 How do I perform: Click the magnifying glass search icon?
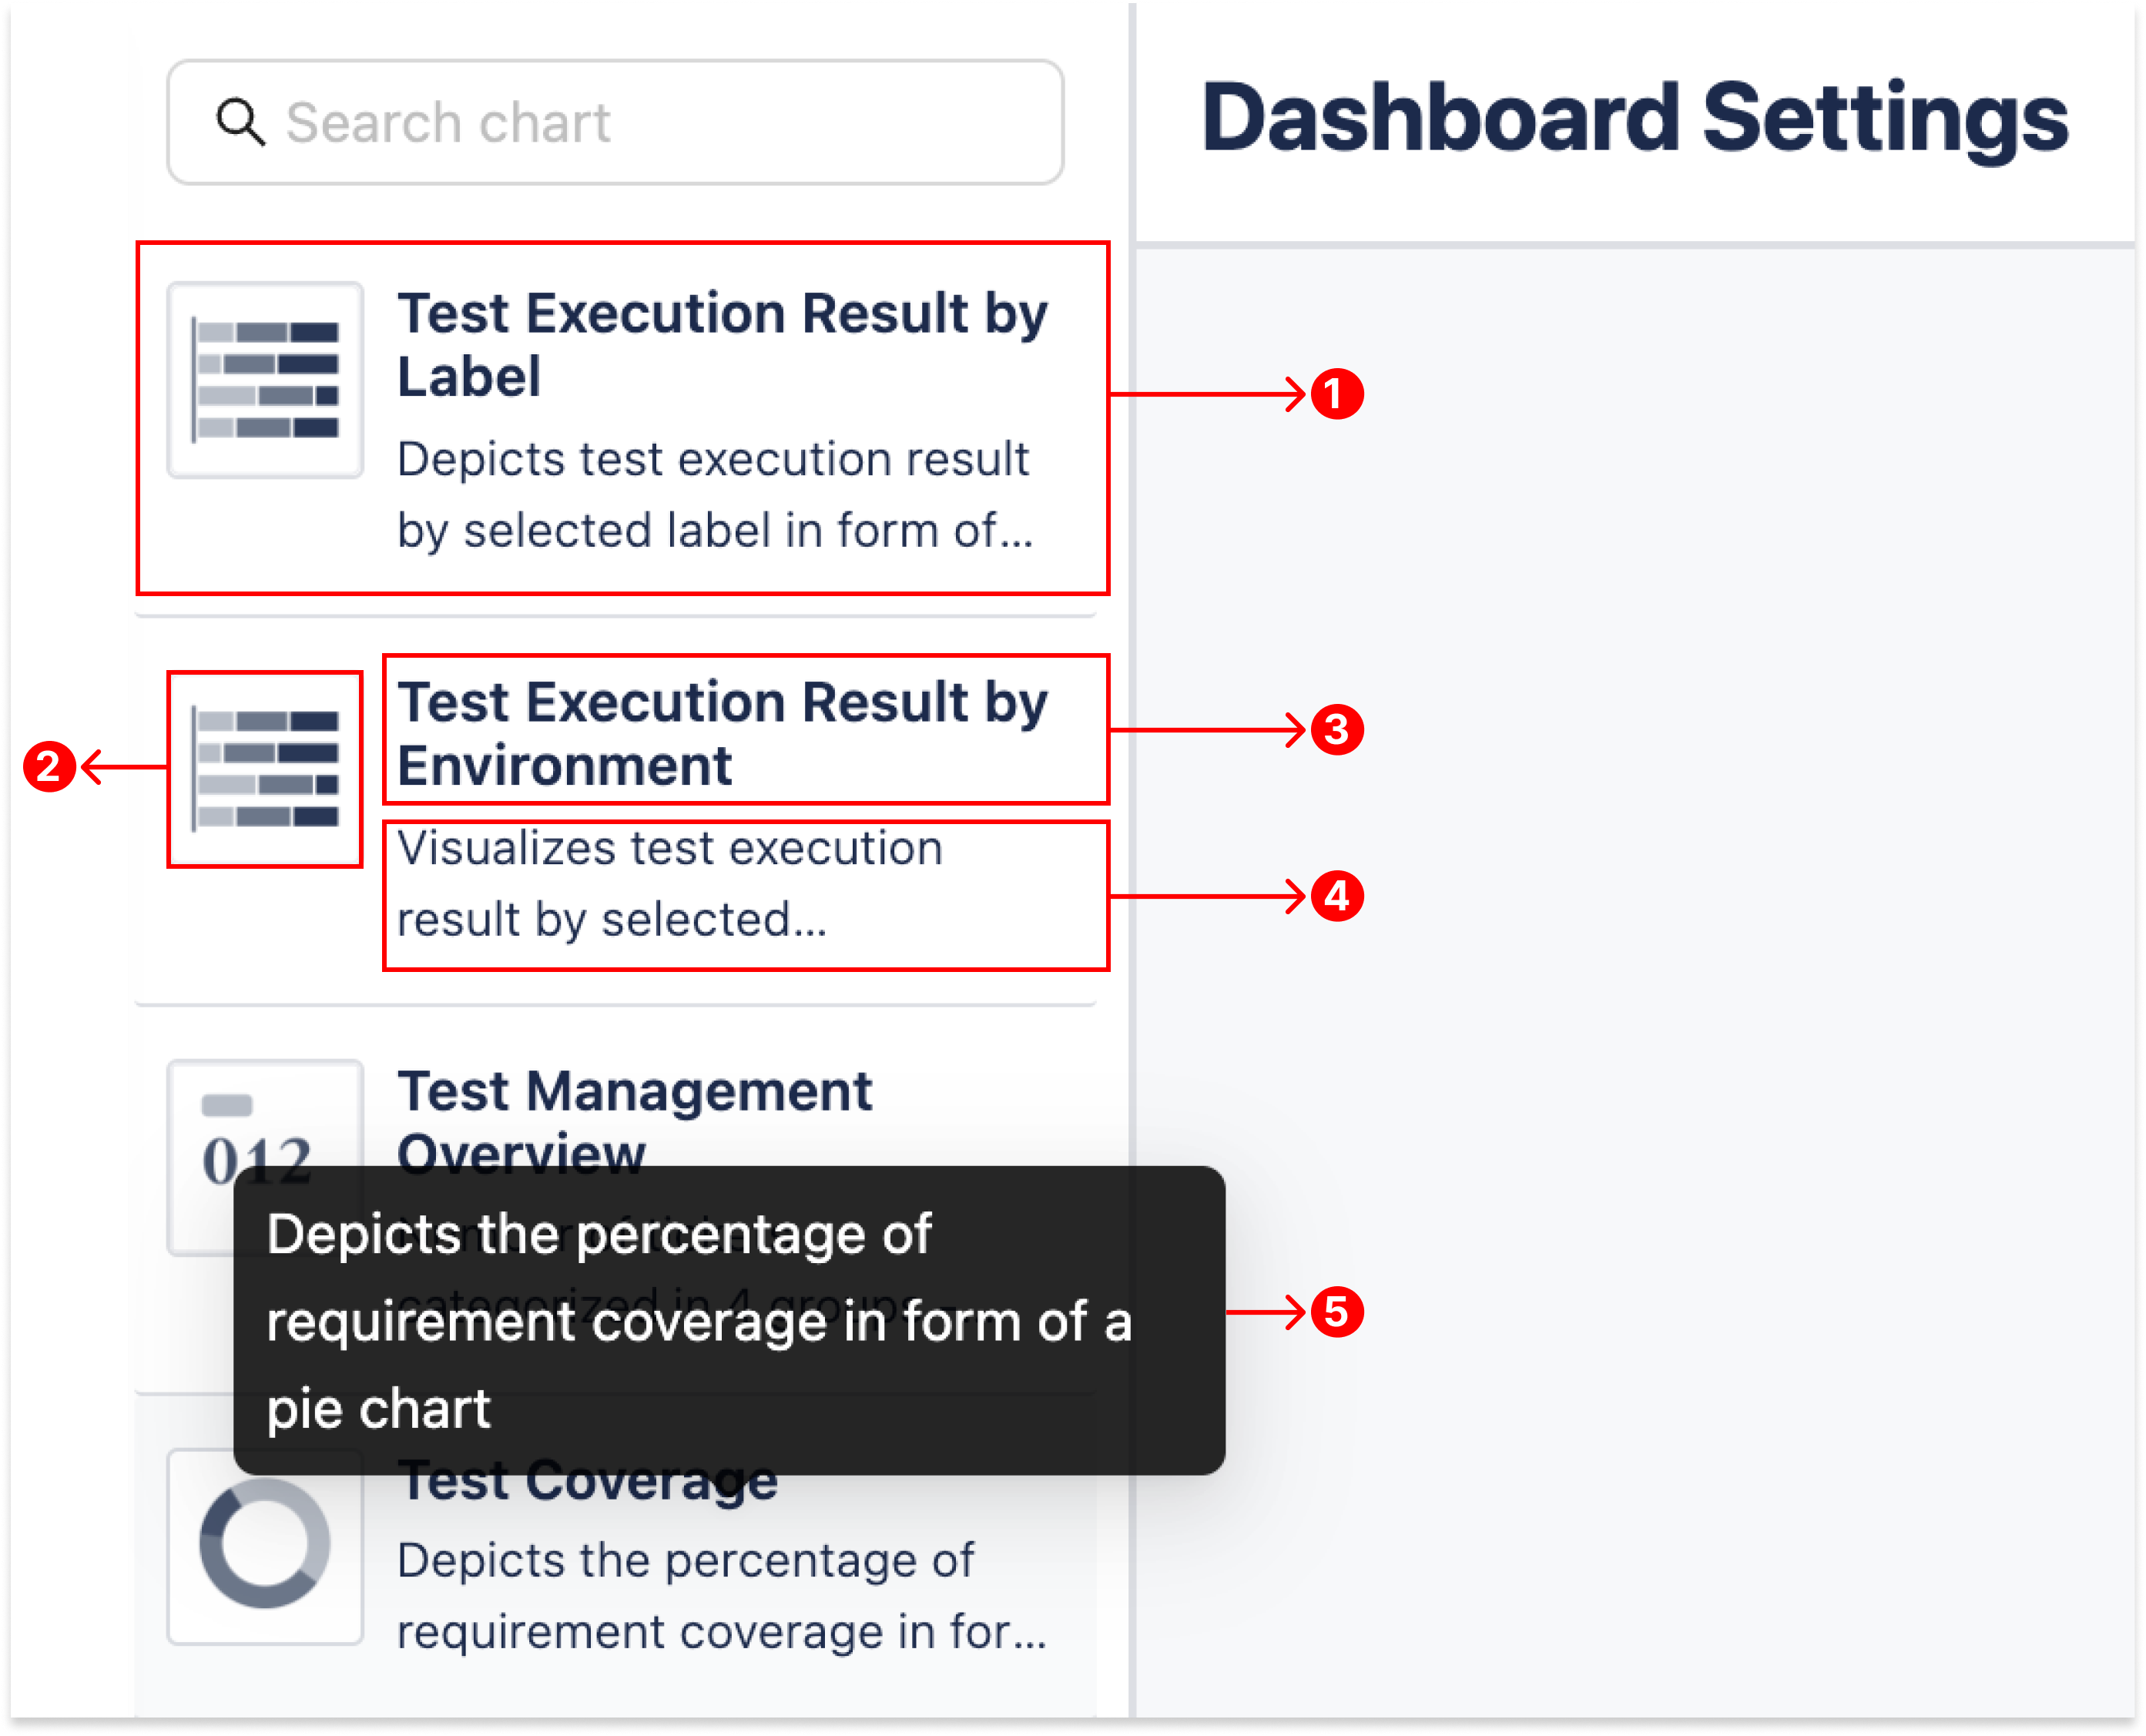point(241,123)
